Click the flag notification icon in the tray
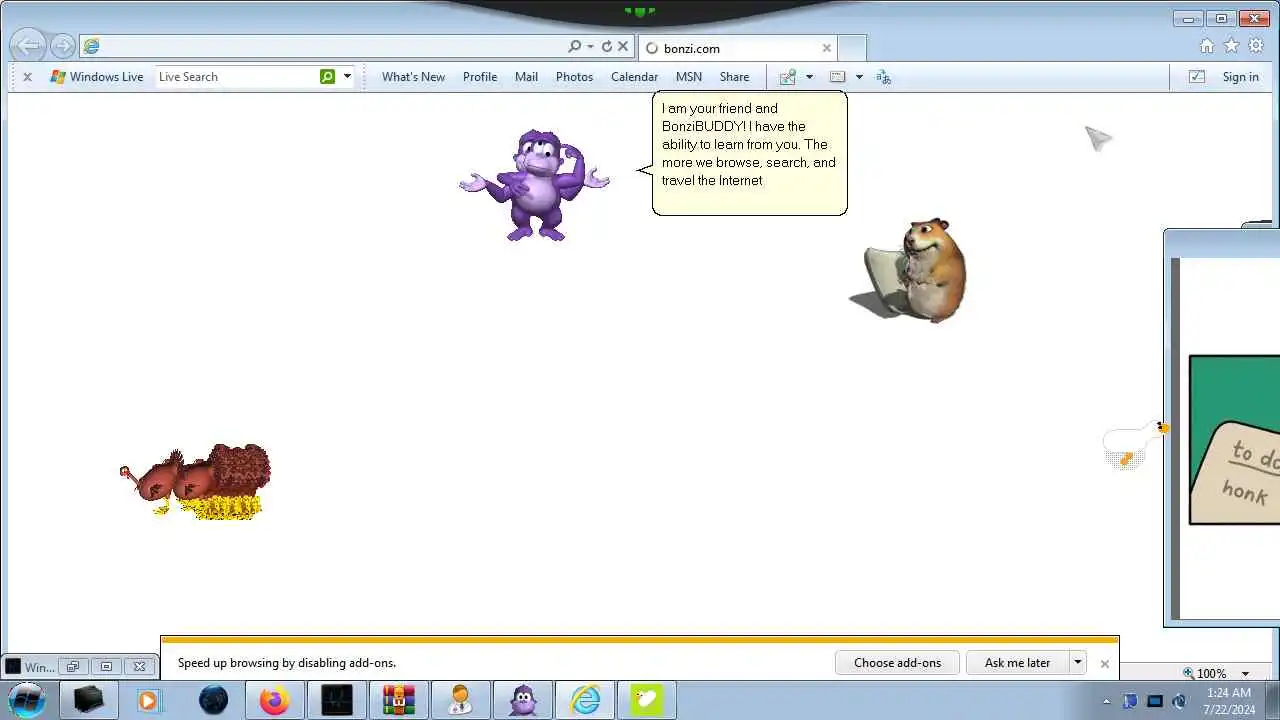 1130,701
